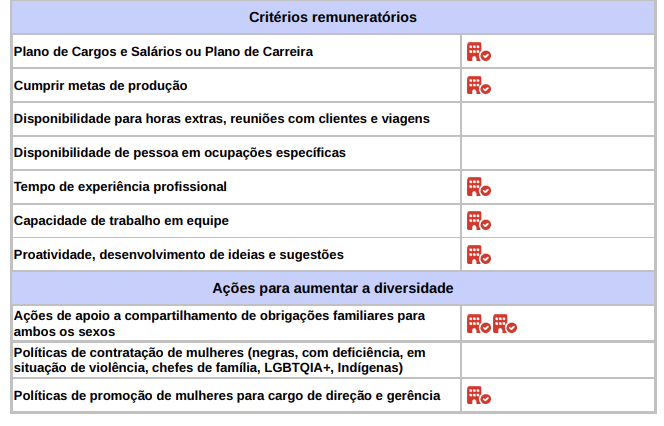Click the right building icon in Ações de apoio row
Viewport: 664px width, 426px height.
504,323
